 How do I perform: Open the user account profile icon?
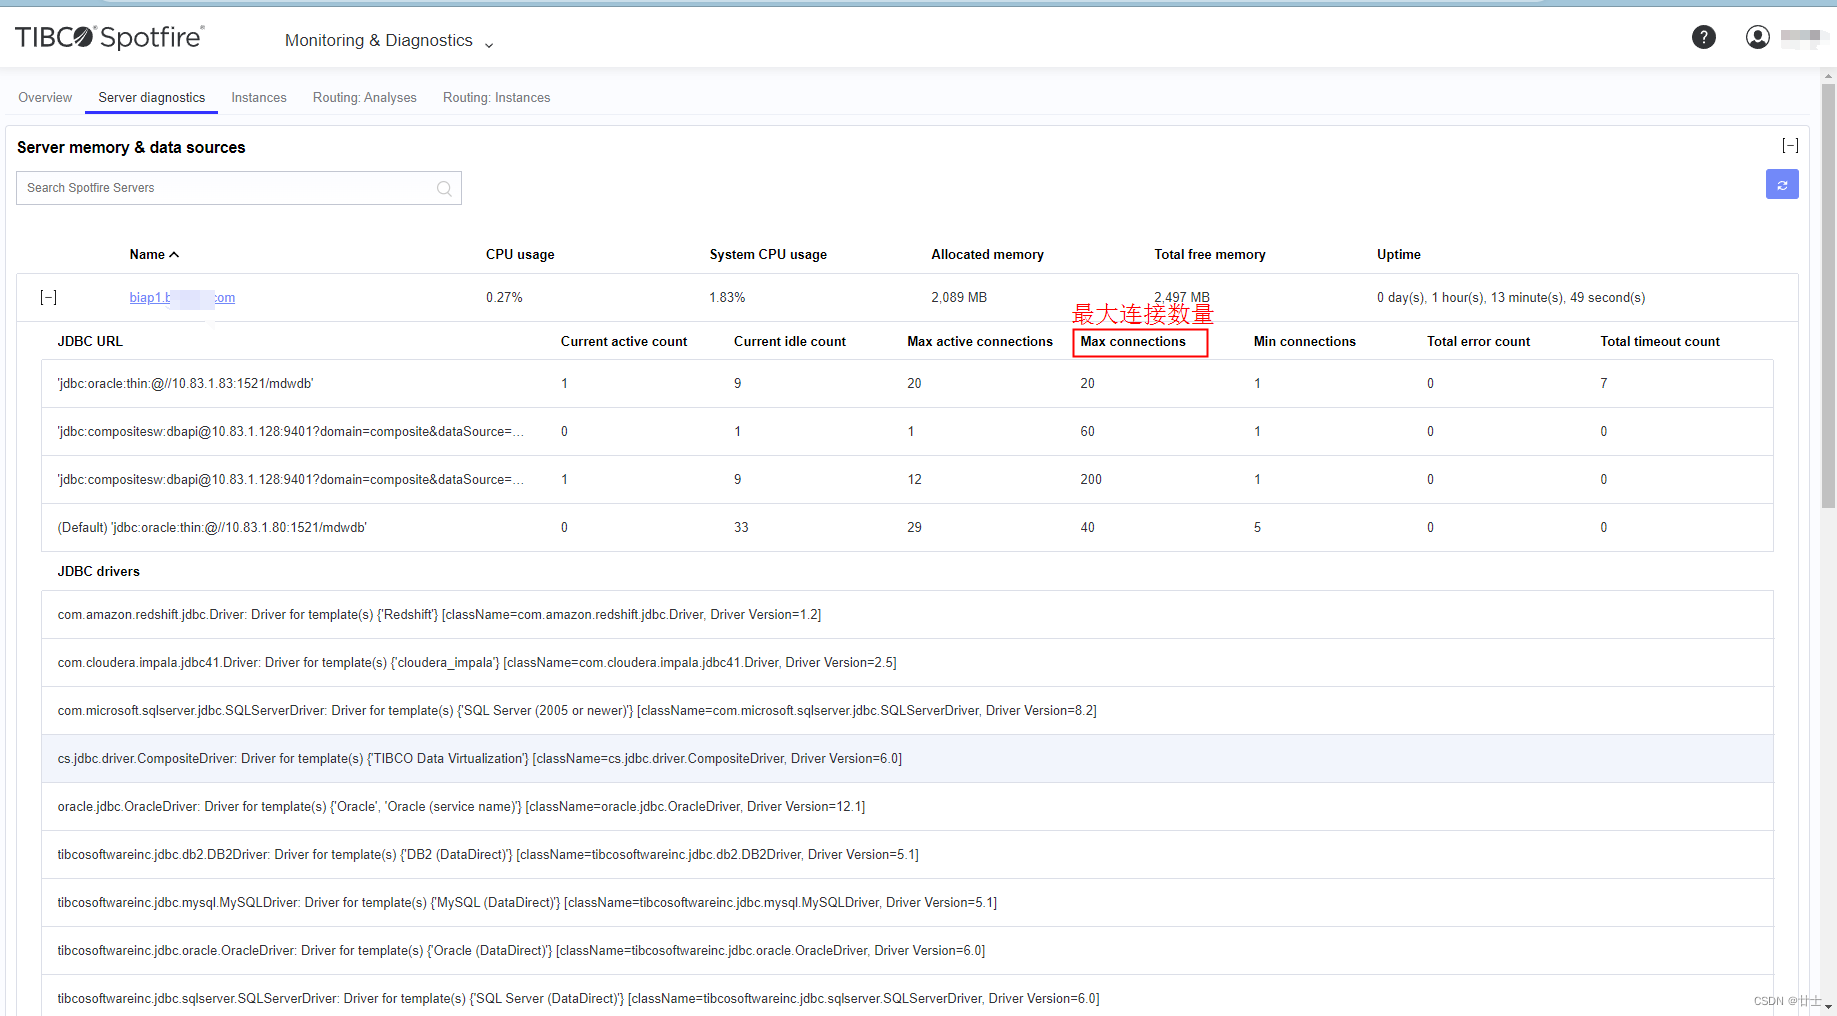point(1757,38)
